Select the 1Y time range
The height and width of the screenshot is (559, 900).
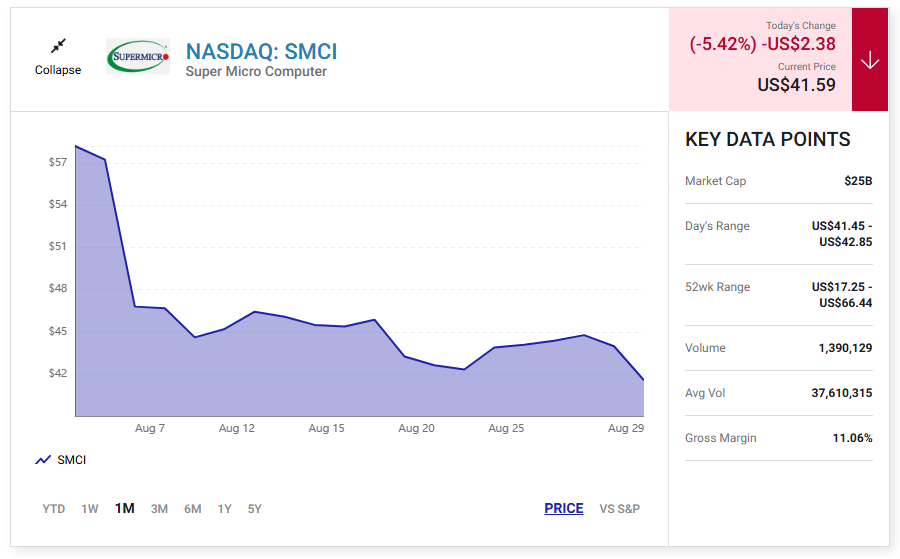coord(224,509)
